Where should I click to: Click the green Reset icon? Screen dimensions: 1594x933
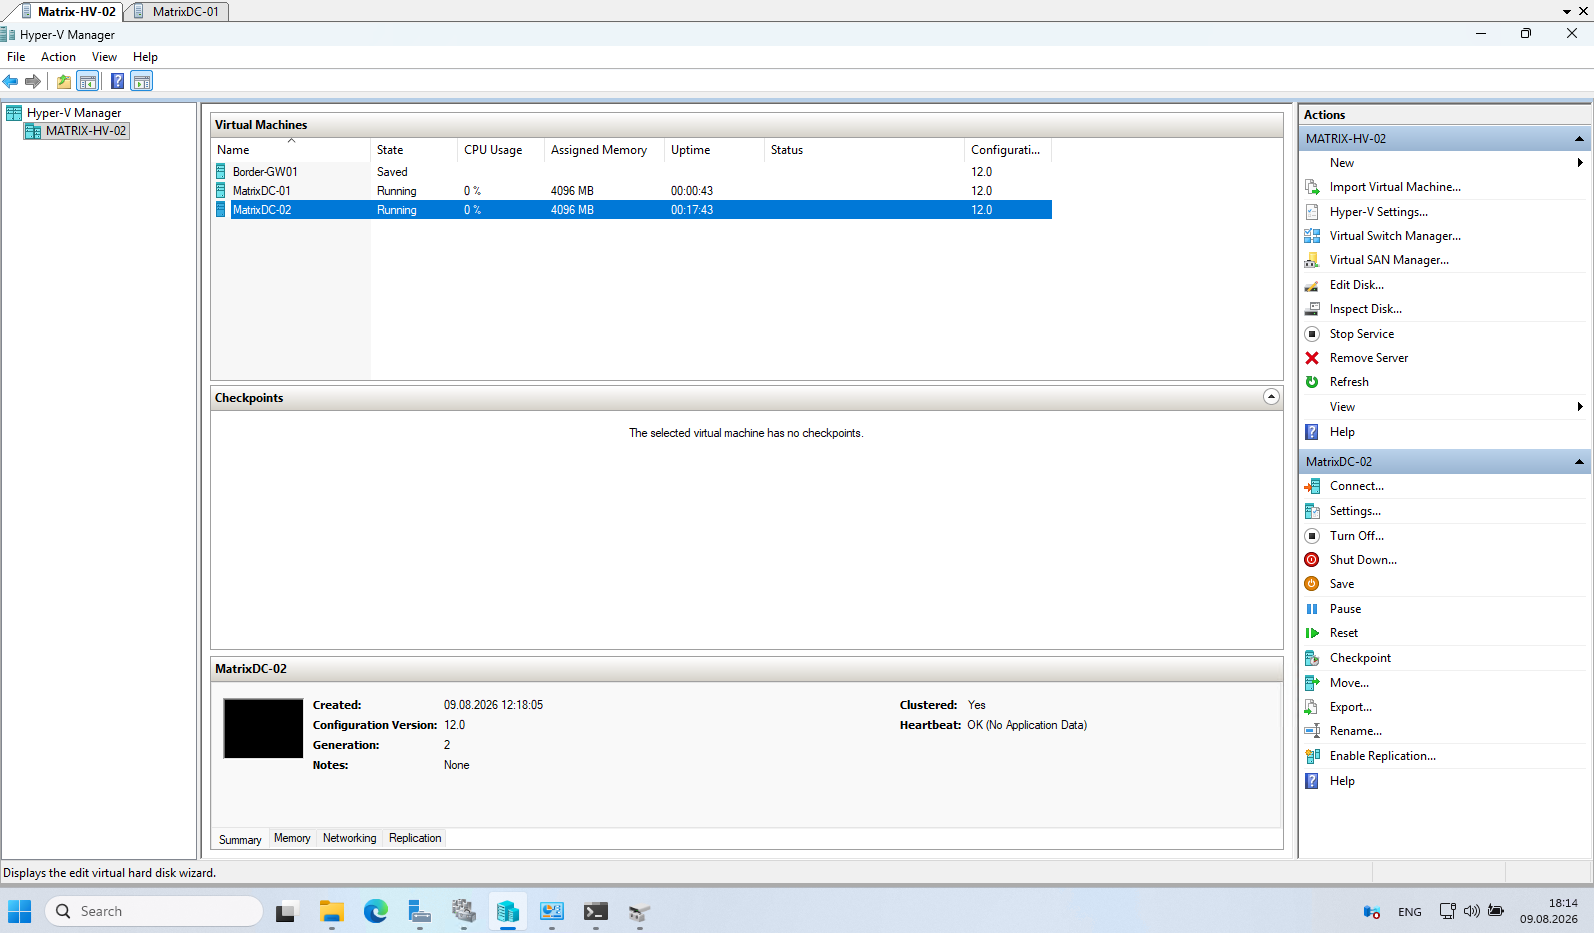click(1312, 633)
